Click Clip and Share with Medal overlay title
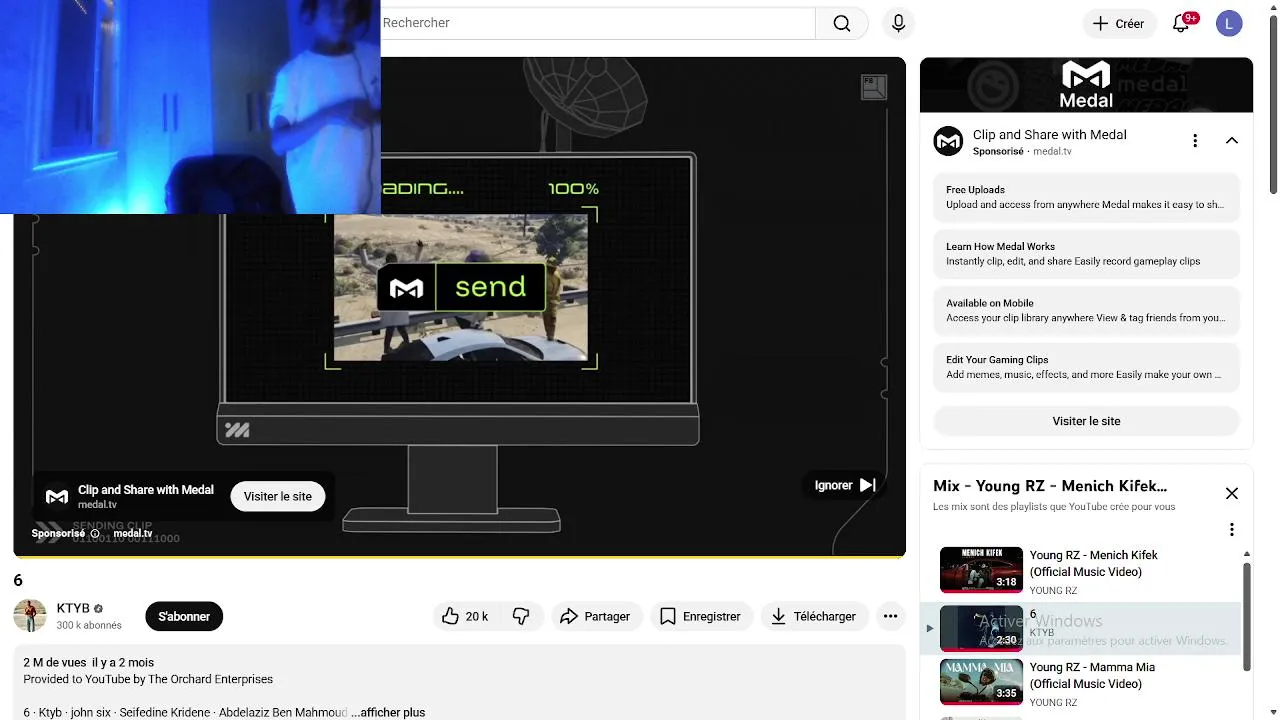 coord(146,490)
